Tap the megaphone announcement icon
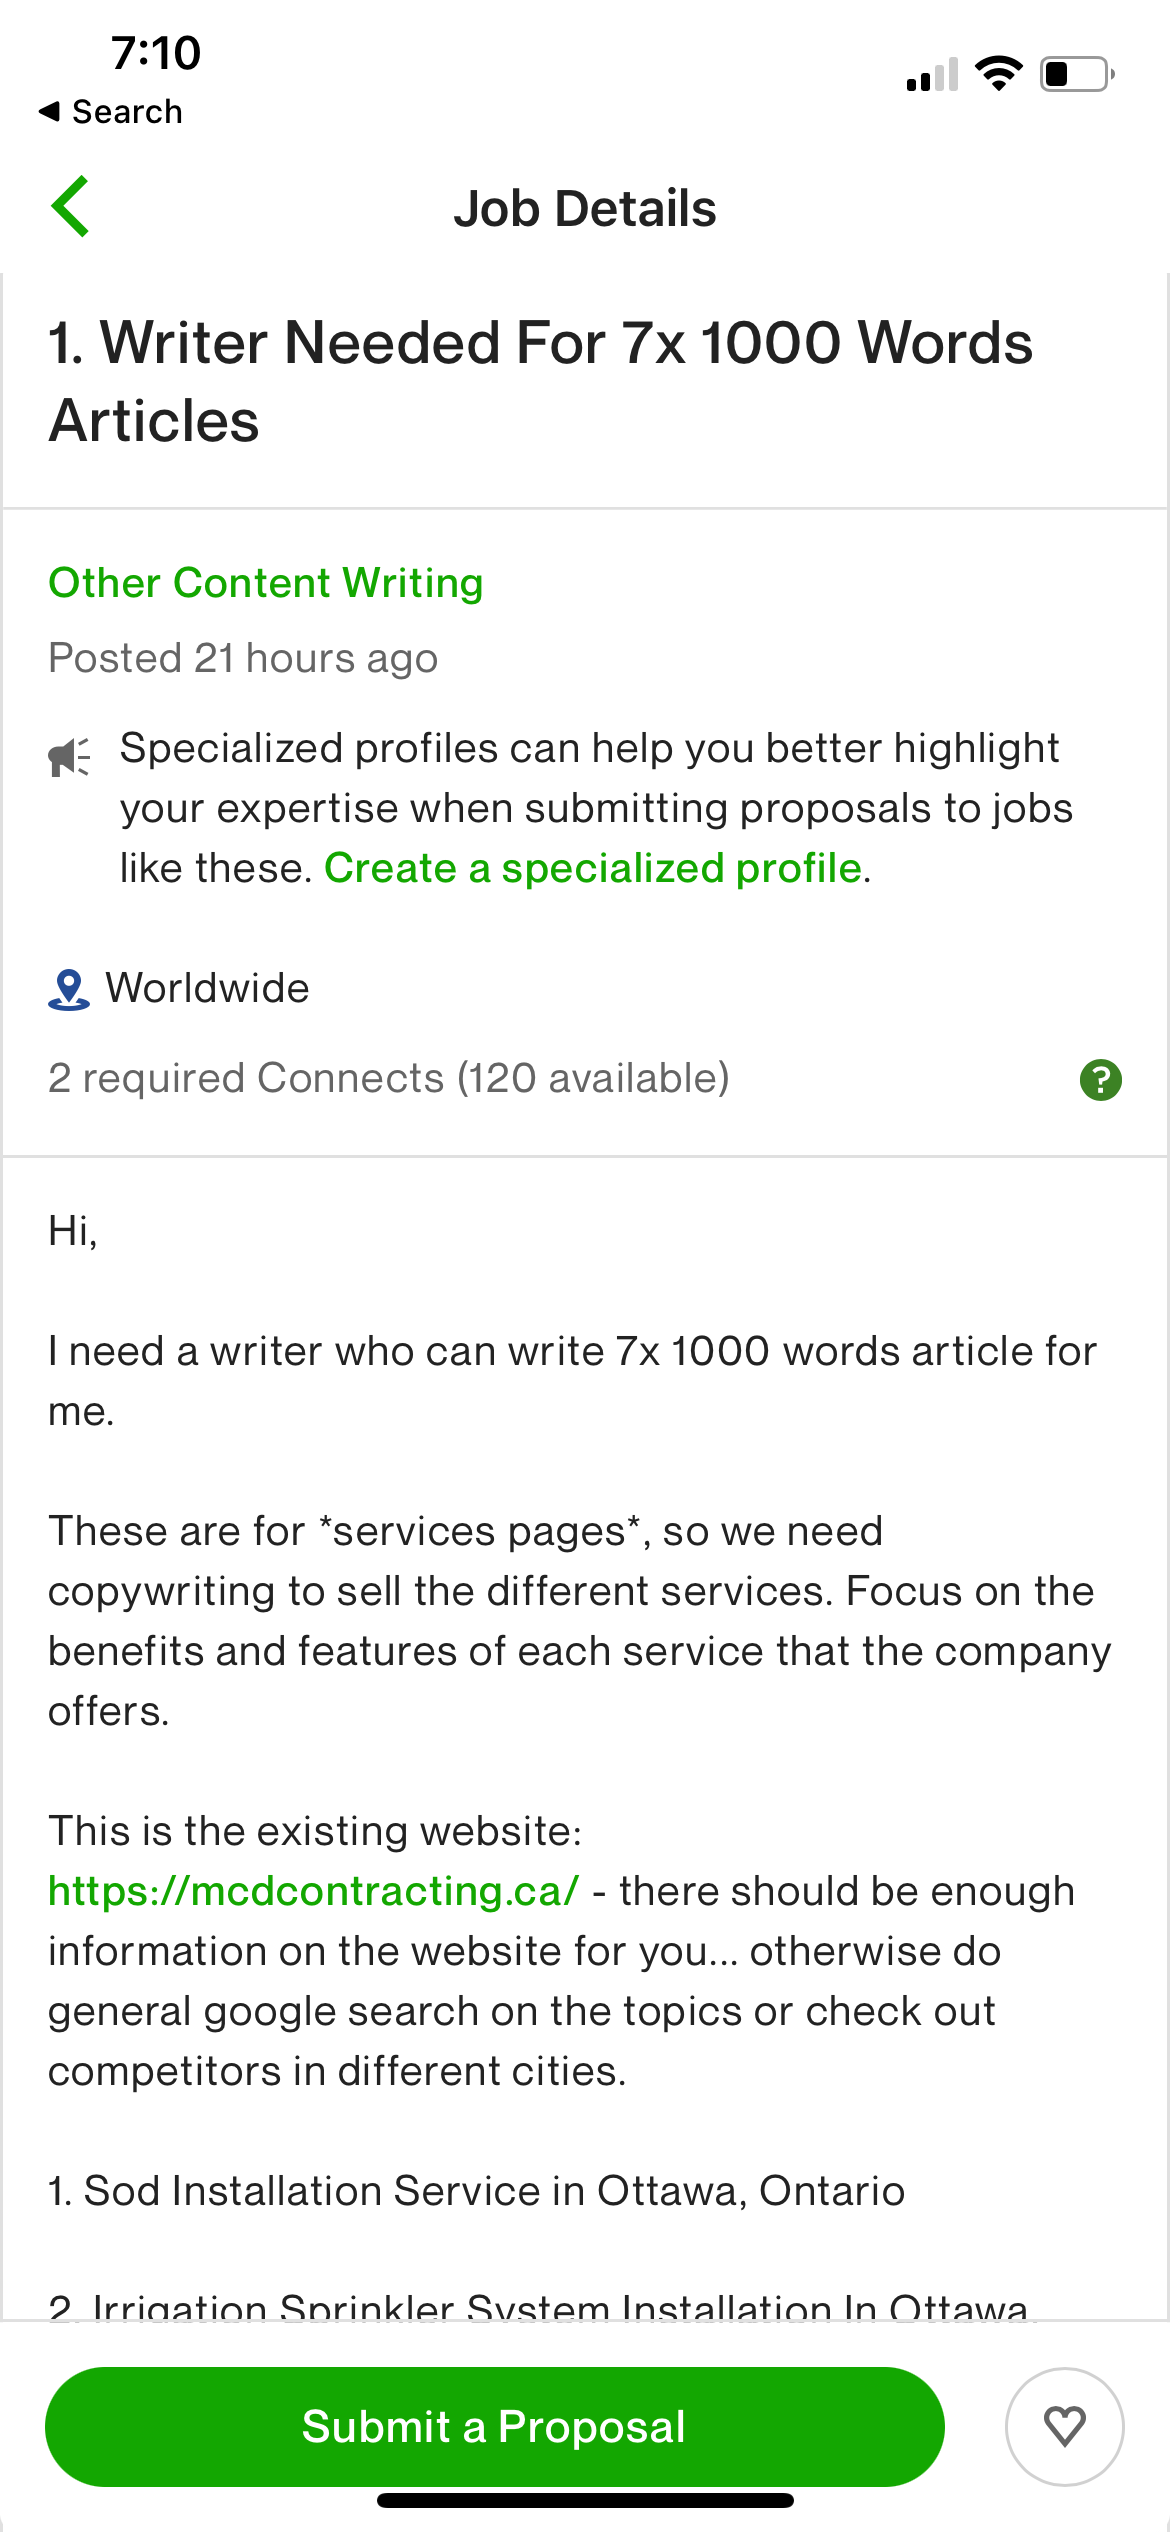The width and height of the screenshot is (1170, 2532). (x=69, y=758)
